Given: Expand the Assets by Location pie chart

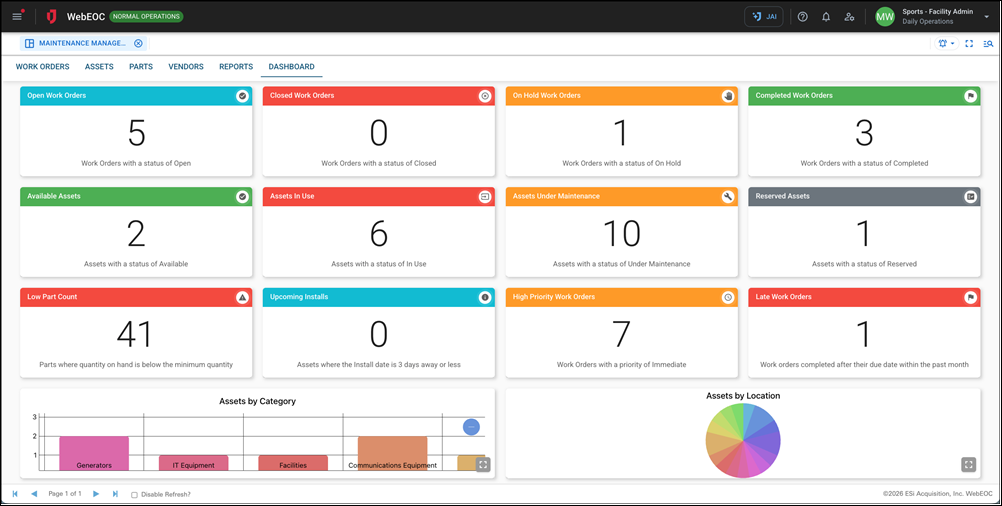Looking at the screenshot, I should point(968,465).
